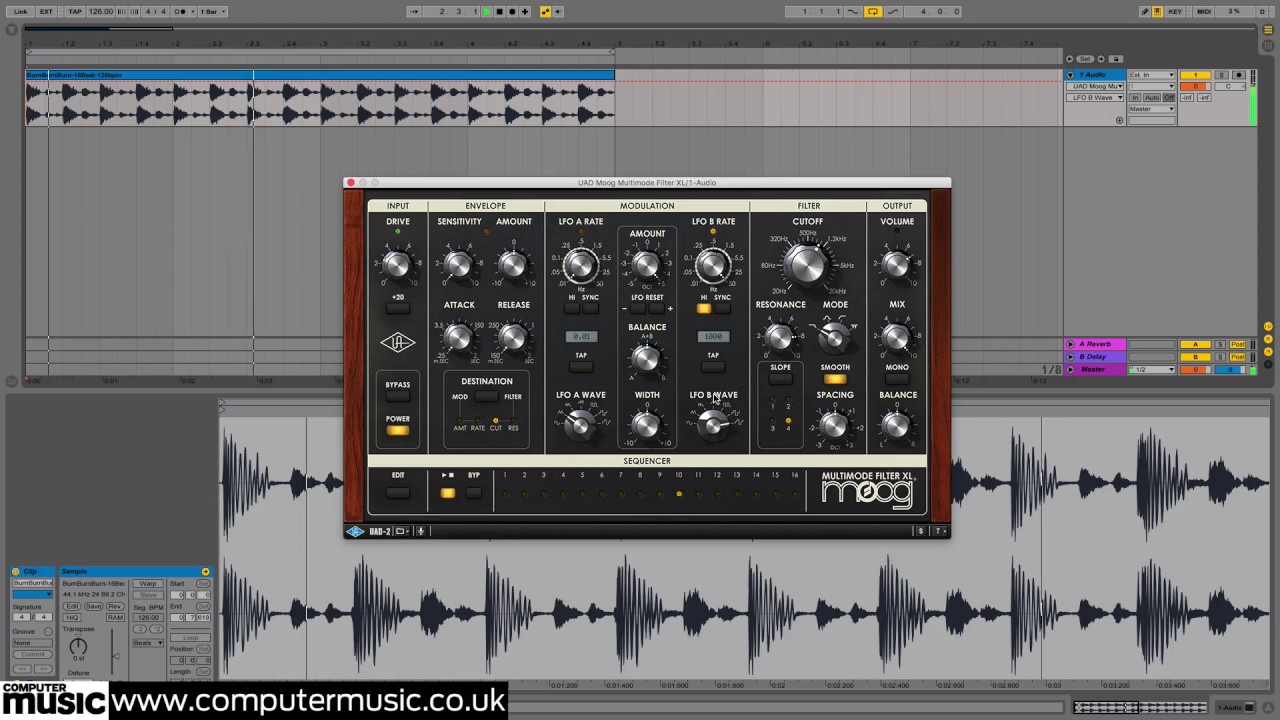
Task: Click the Overdub plus icon in the transport
Action: coord(525,12)
